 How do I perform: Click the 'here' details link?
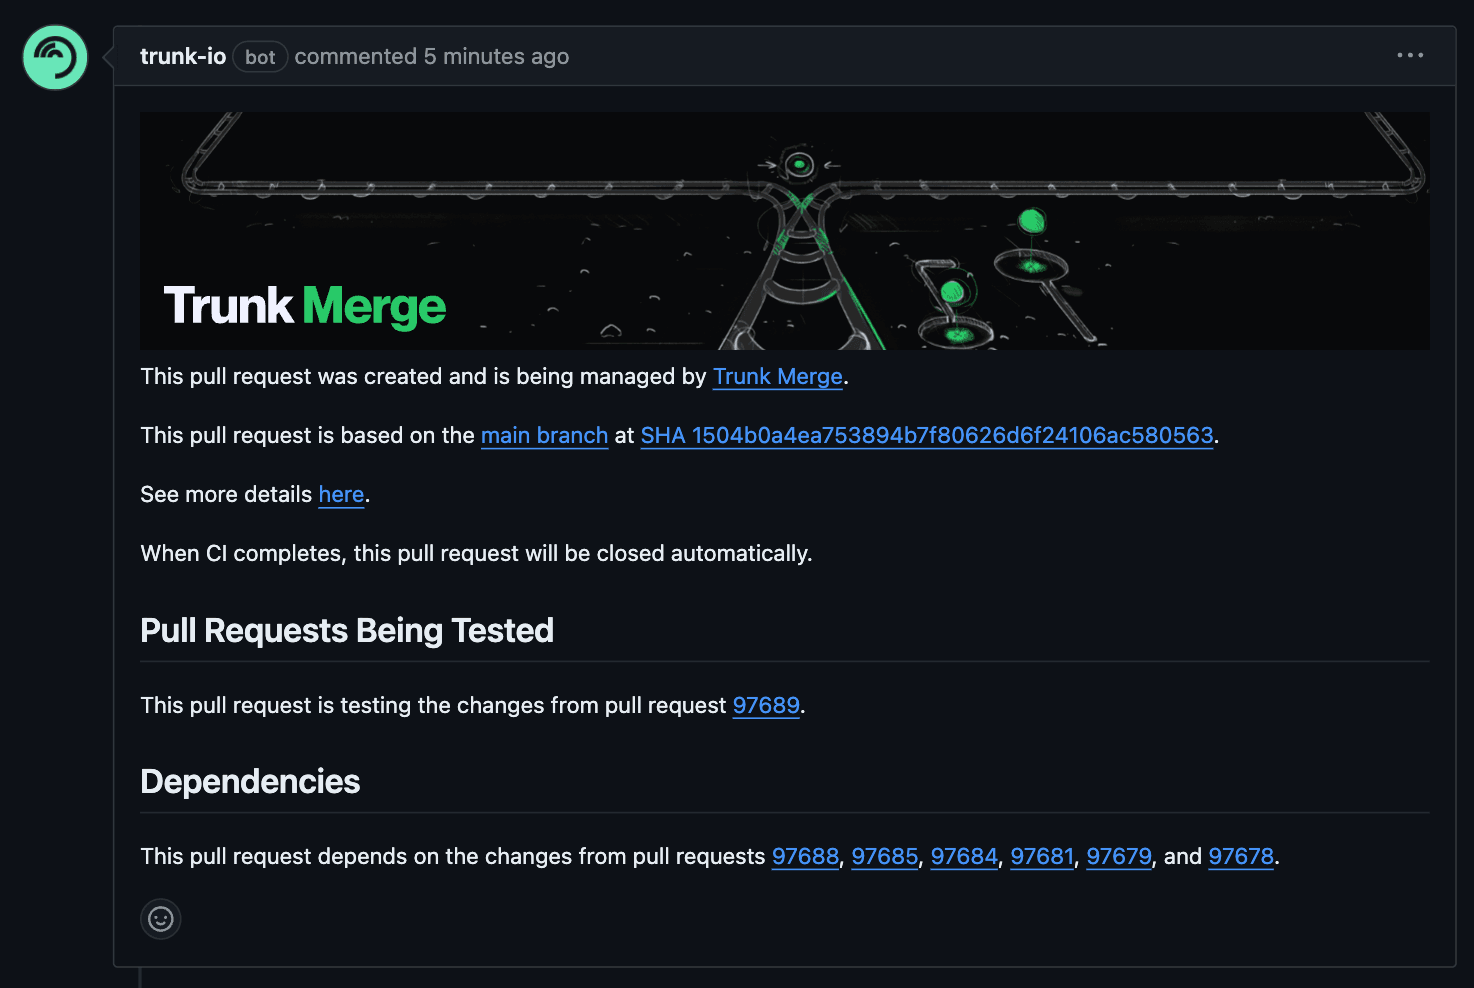coord(341,494)
